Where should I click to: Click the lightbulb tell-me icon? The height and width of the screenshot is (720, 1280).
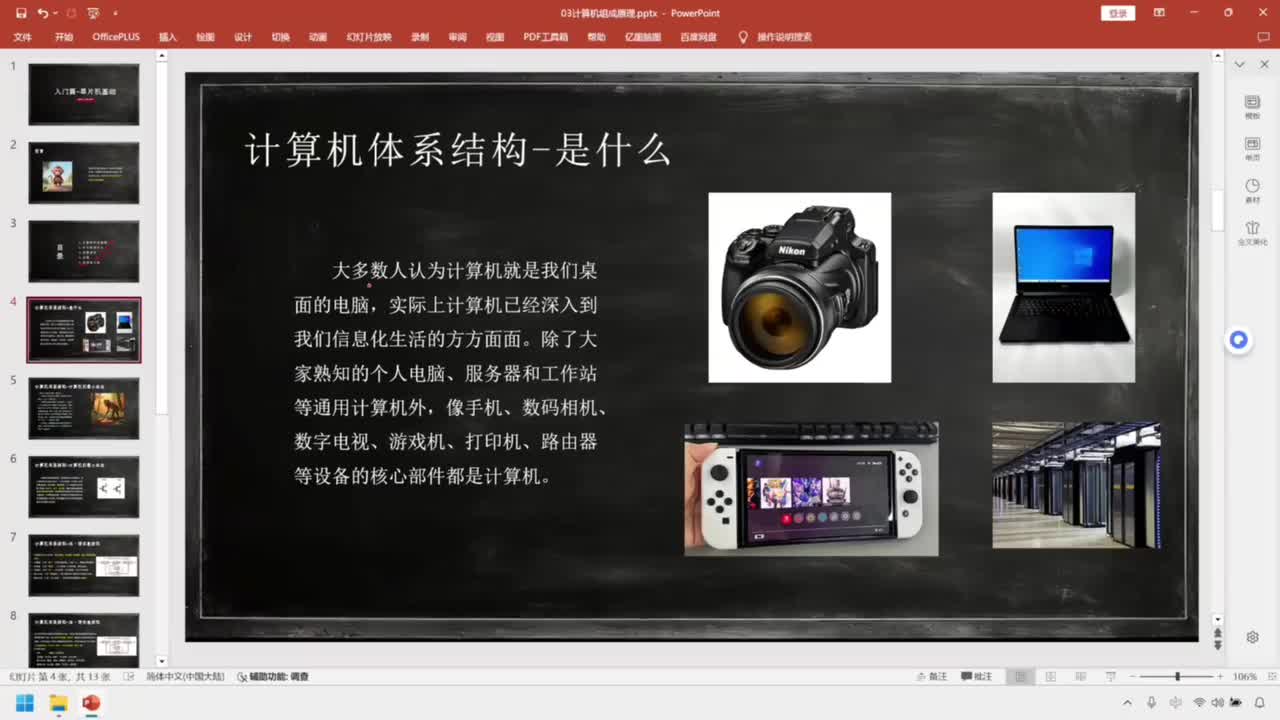click(x=743, y=37)
